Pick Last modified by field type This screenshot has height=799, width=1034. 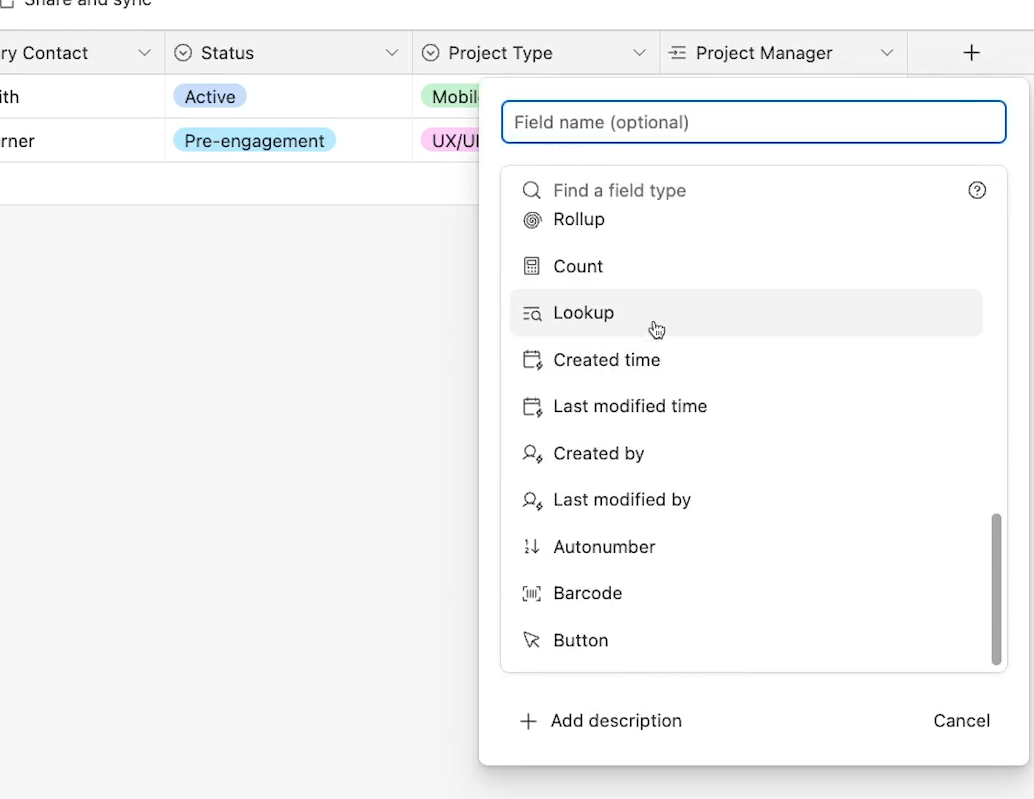click(622, 500)
